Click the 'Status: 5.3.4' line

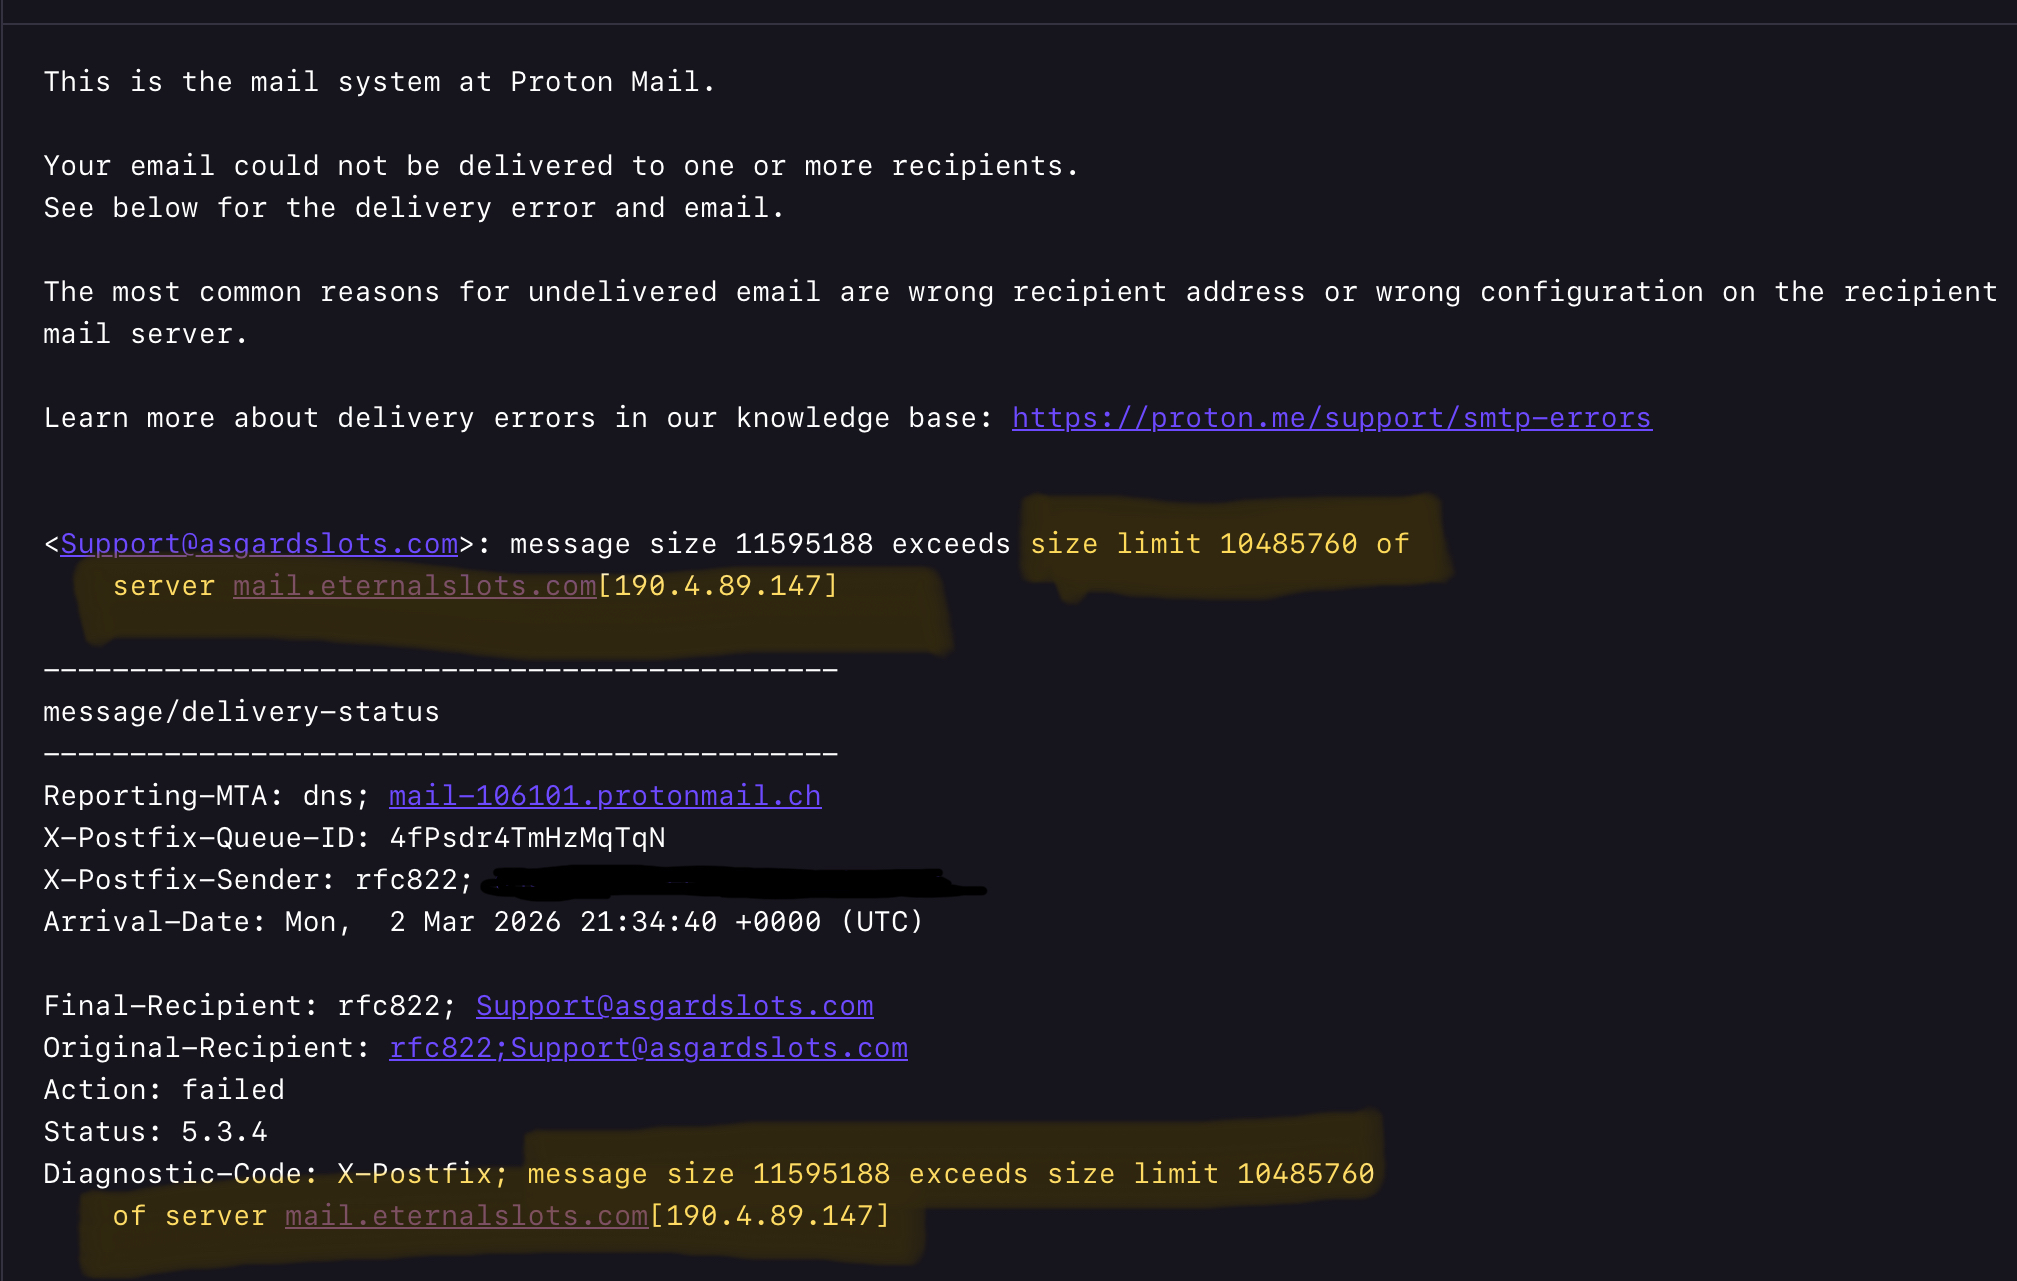coord(155,1132)
